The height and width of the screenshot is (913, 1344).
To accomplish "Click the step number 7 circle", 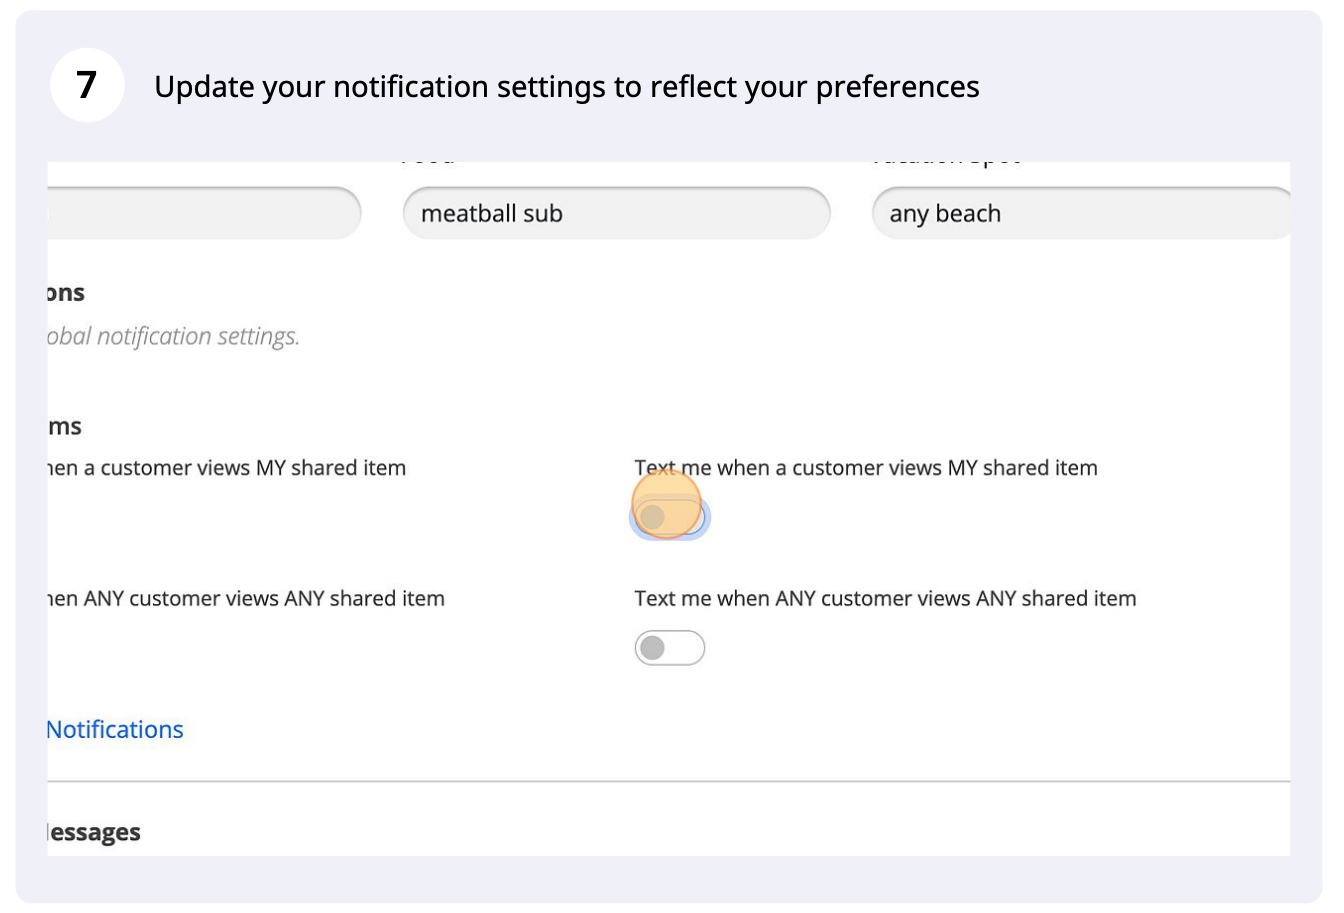I will (x=87, y=85).
